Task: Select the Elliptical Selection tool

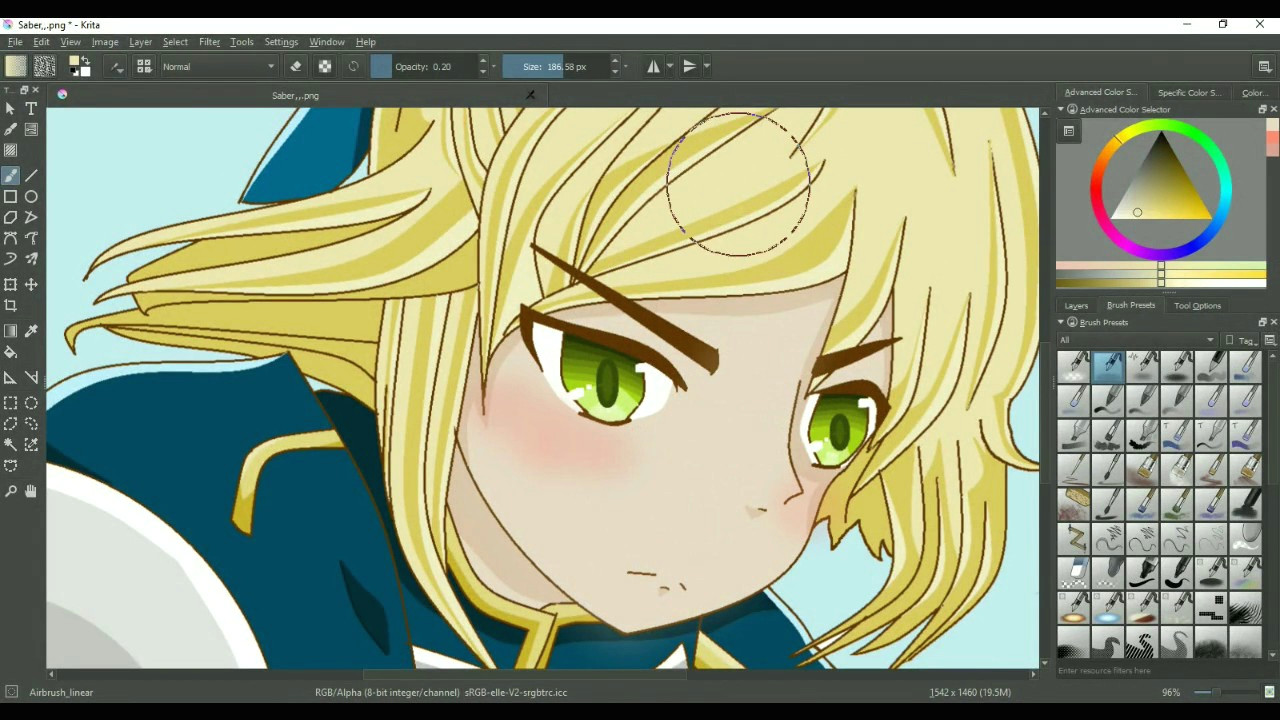Action: [31, 403]
